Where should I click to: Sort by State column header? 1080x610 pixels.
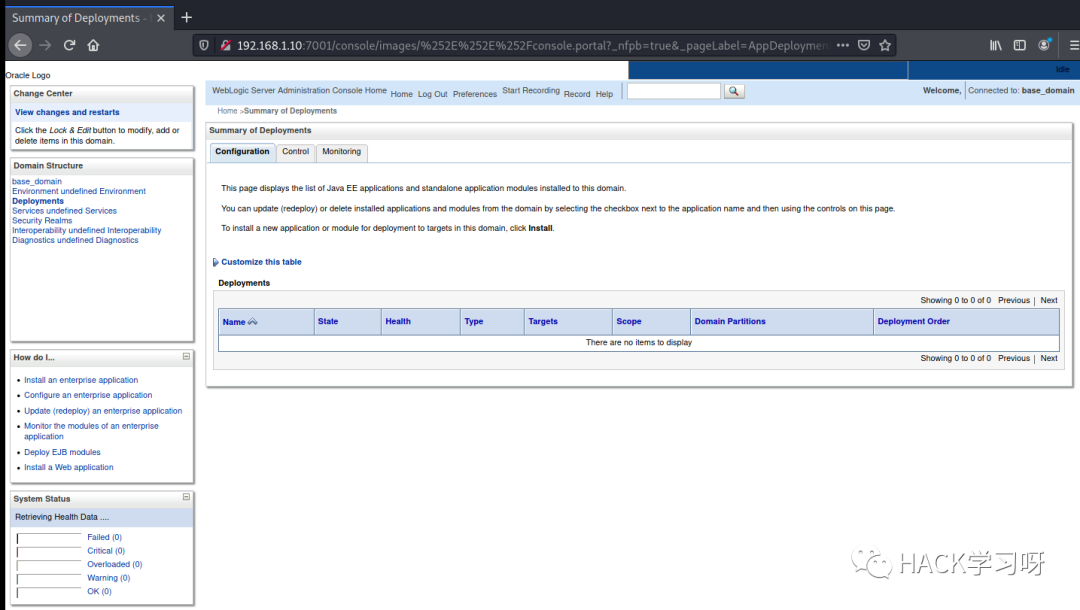328,322
